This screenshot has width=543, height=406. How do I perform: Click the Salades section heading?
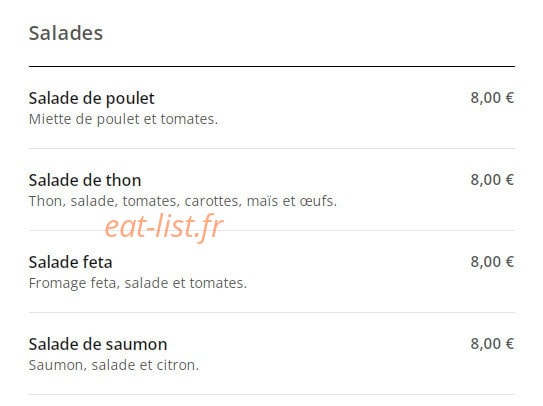coord(66,33)
